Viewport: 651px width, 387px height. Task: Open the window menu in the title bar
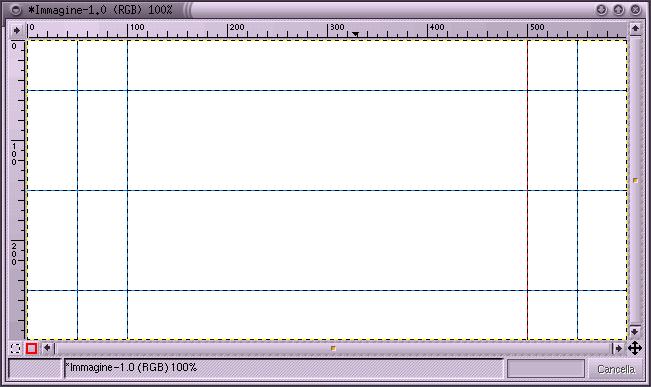click(x=16, y=10)
